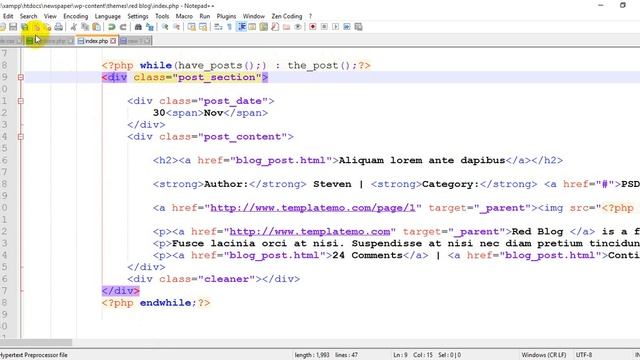Open the Macro menu

[184, 16]
